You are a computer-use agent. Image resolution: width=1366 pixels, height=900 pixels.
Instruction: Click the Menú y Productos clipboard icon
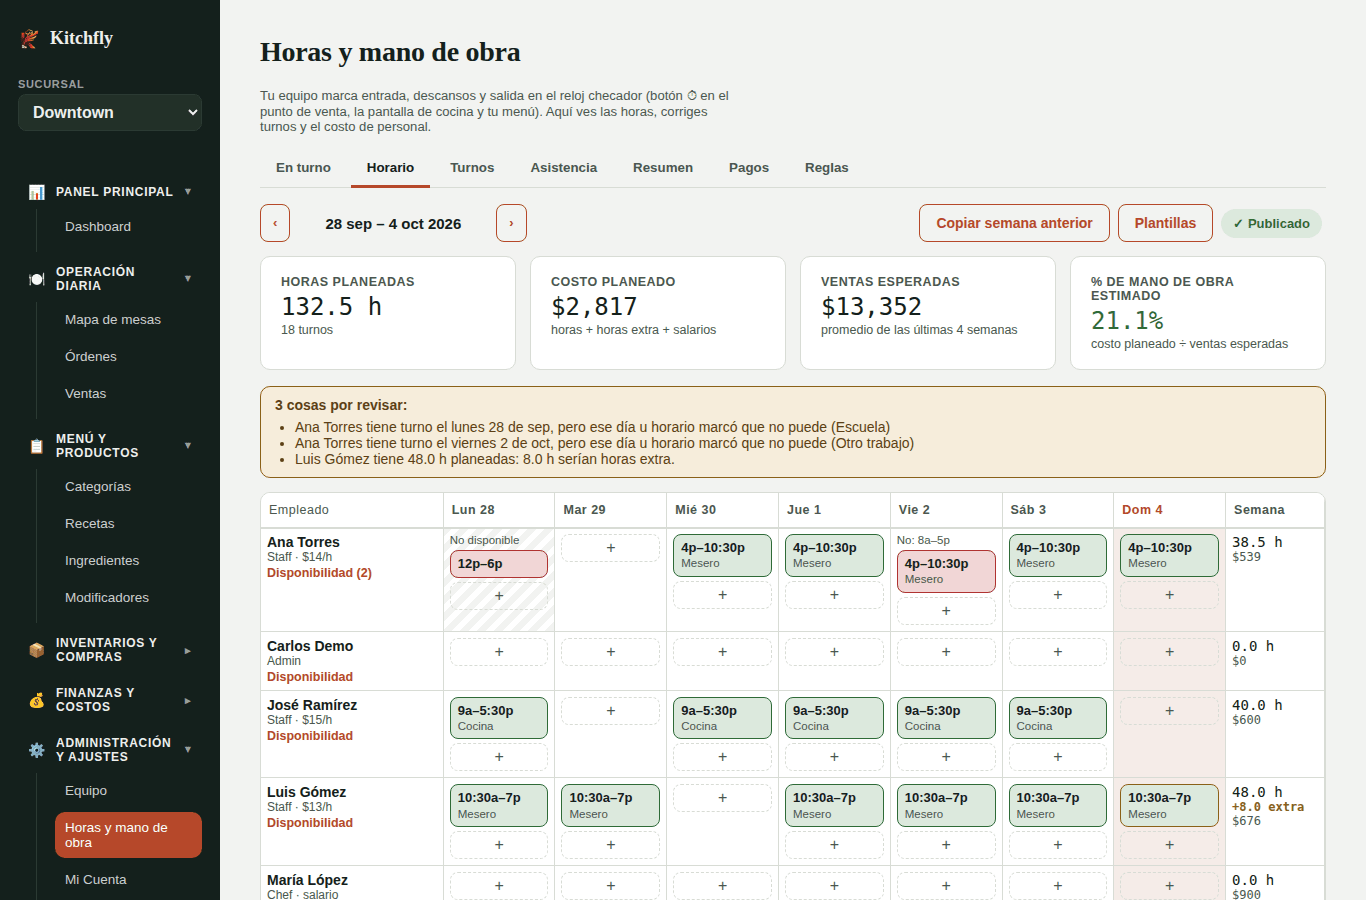[37, 446]
